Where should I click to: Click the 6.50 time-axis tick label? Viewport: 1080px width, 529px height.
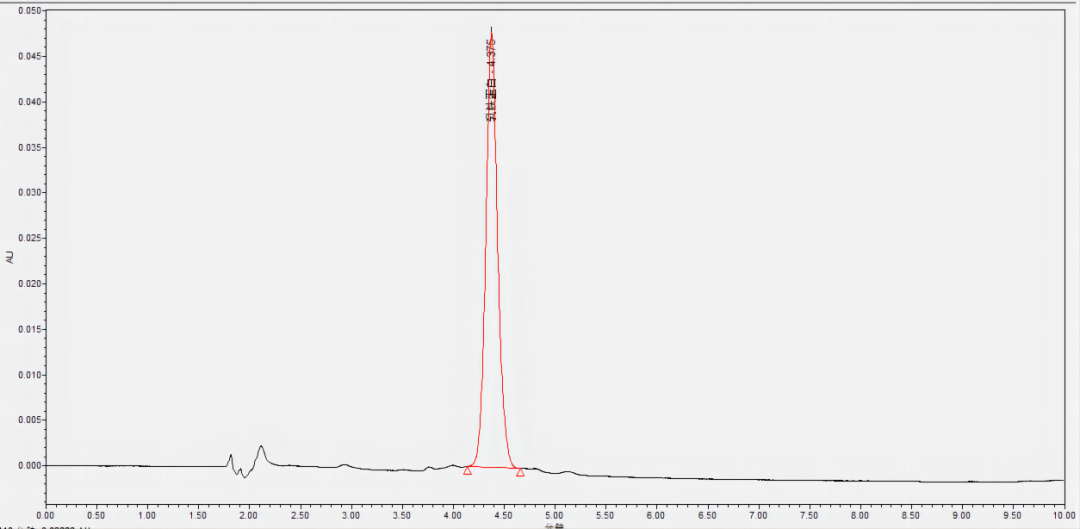708,515
